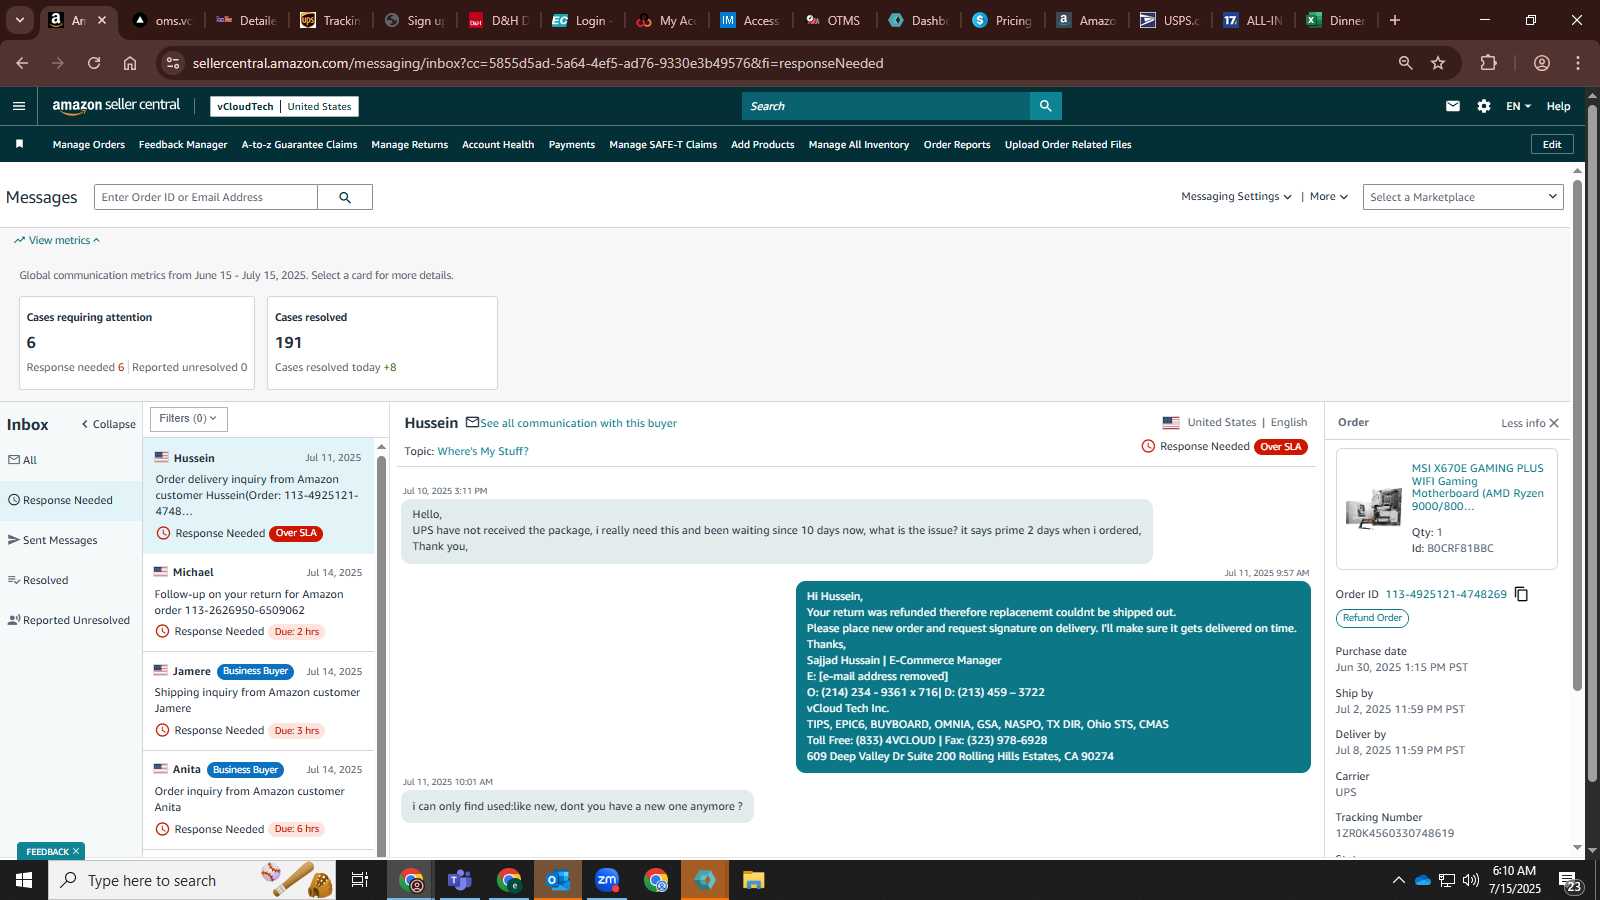Open Help link in header
This screenshot has height=900, width=1600.
point(1558,106)
